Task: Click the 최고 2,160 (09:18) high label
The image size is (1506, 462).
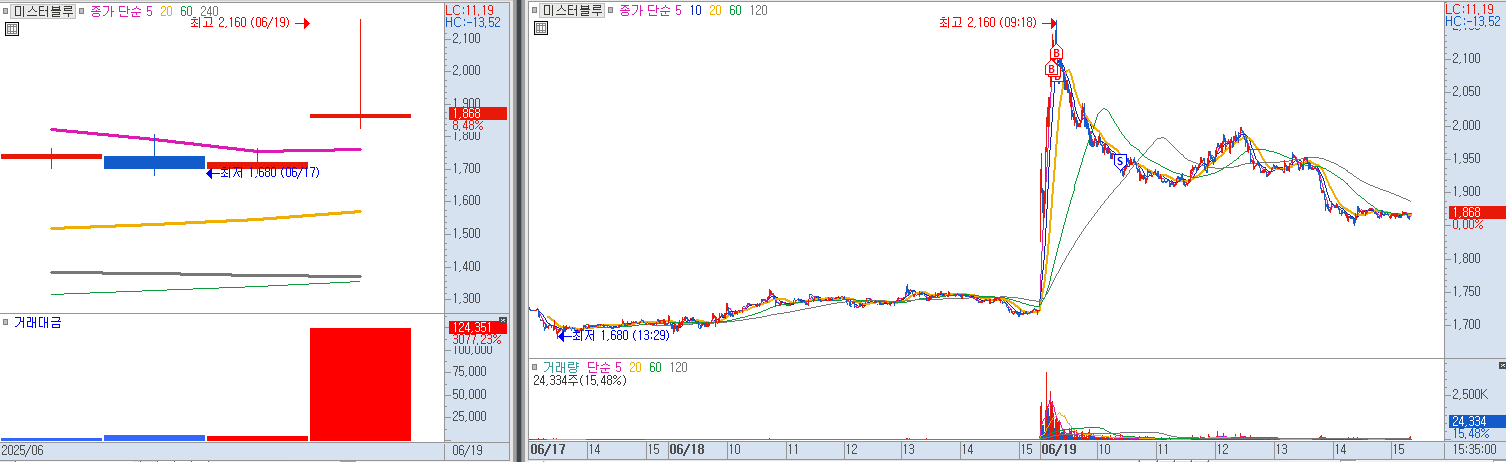Action: [989, 21]
